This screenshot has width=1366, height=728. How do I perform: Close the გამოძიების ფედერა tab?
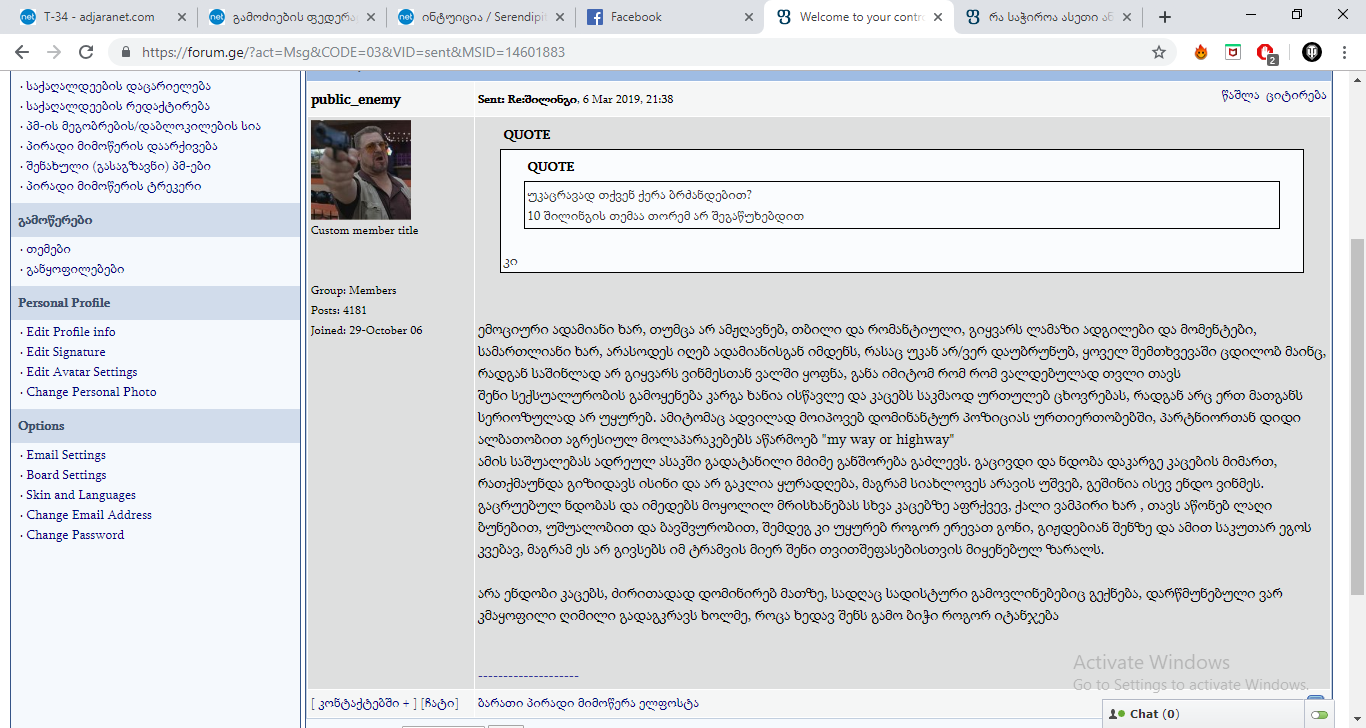coord(370,17)
